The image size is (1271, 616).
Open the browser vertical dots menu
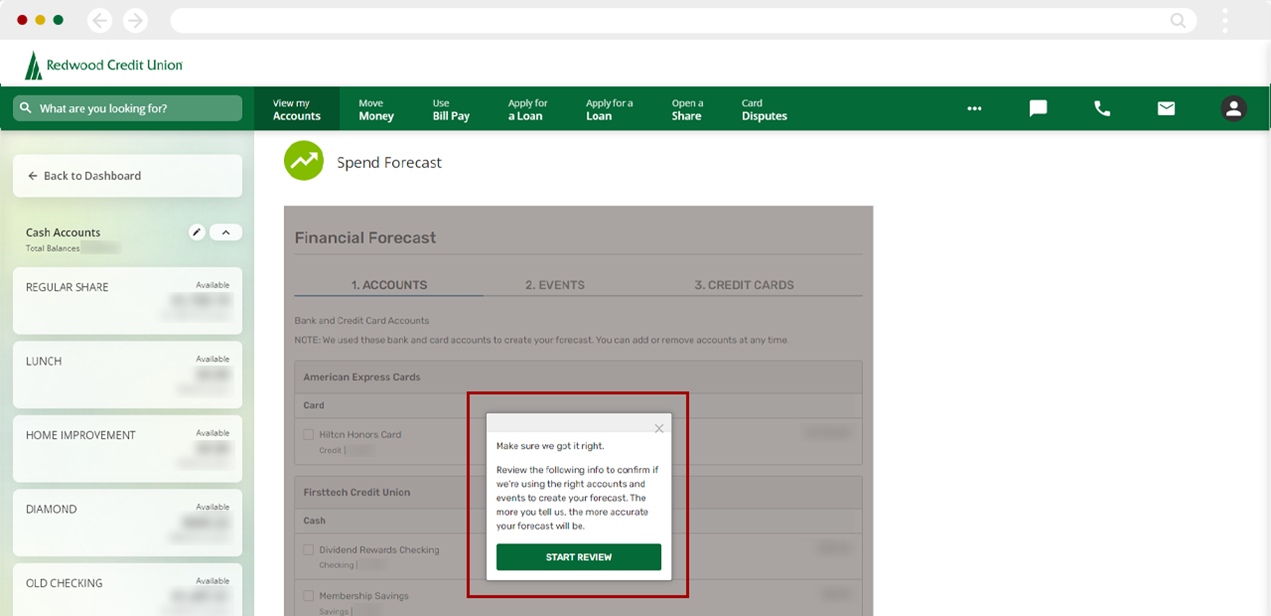[x=1225, y=20]
